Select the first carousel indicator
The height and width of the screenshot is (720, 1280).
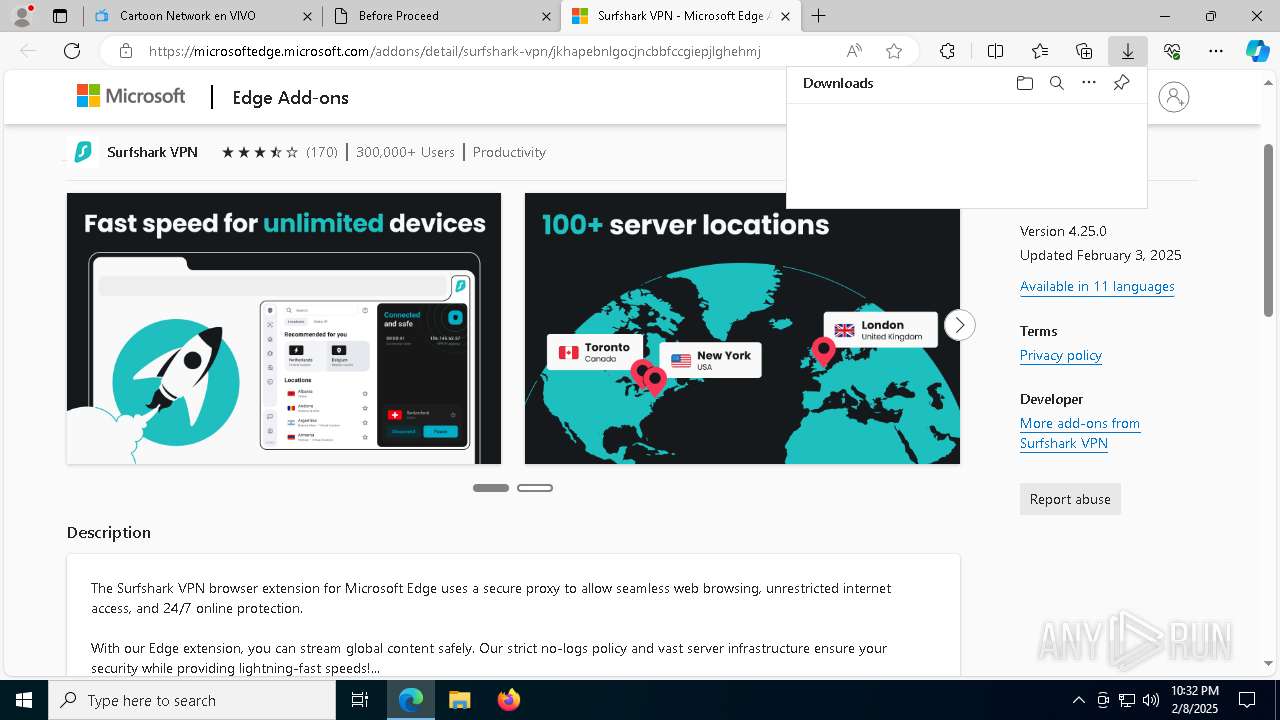(x=491, y=488)
